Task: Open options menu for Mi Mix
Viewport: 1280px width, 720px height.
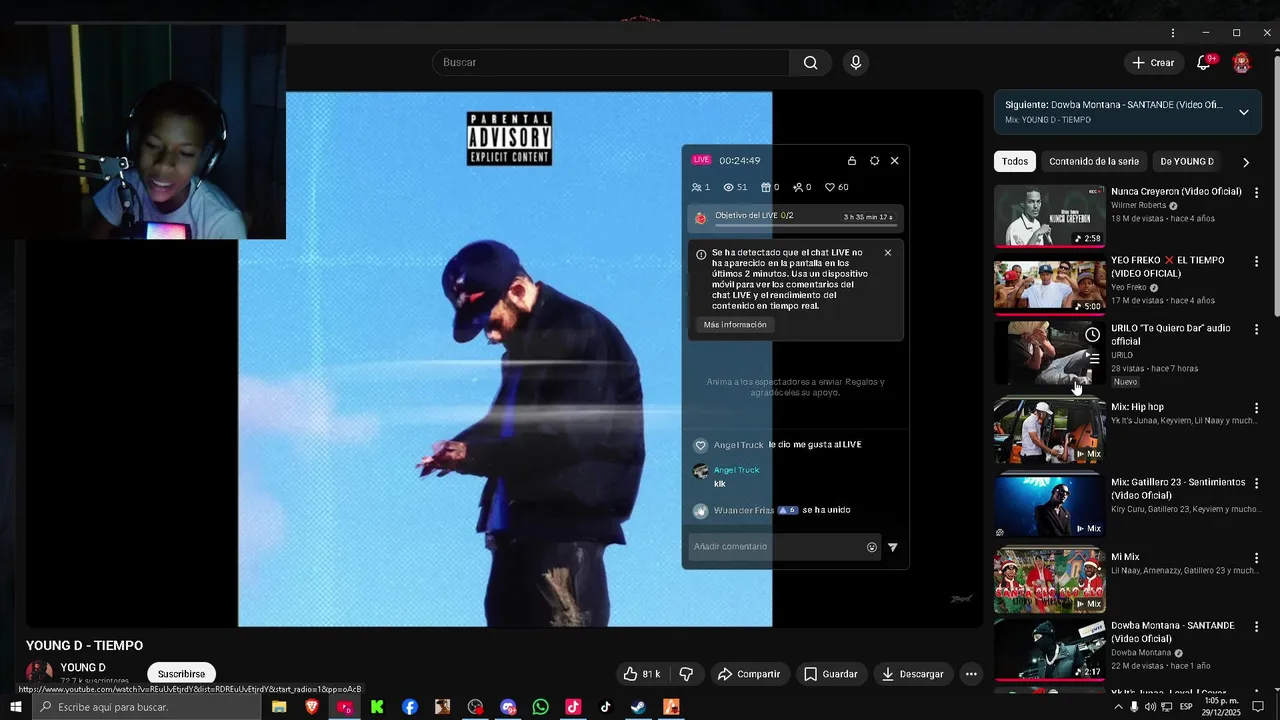Action: coord(1257,558)
